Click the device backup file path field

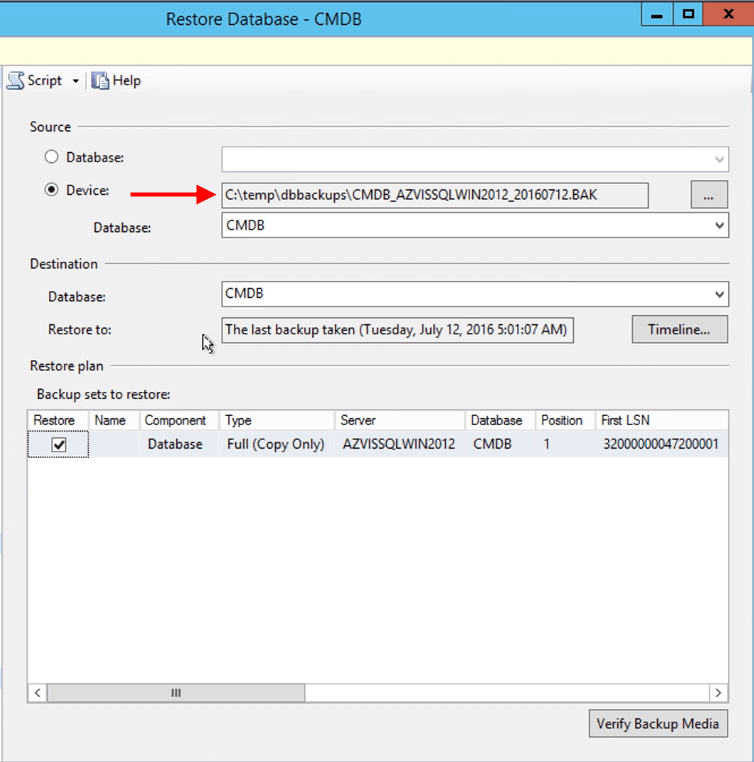point(435,195)
